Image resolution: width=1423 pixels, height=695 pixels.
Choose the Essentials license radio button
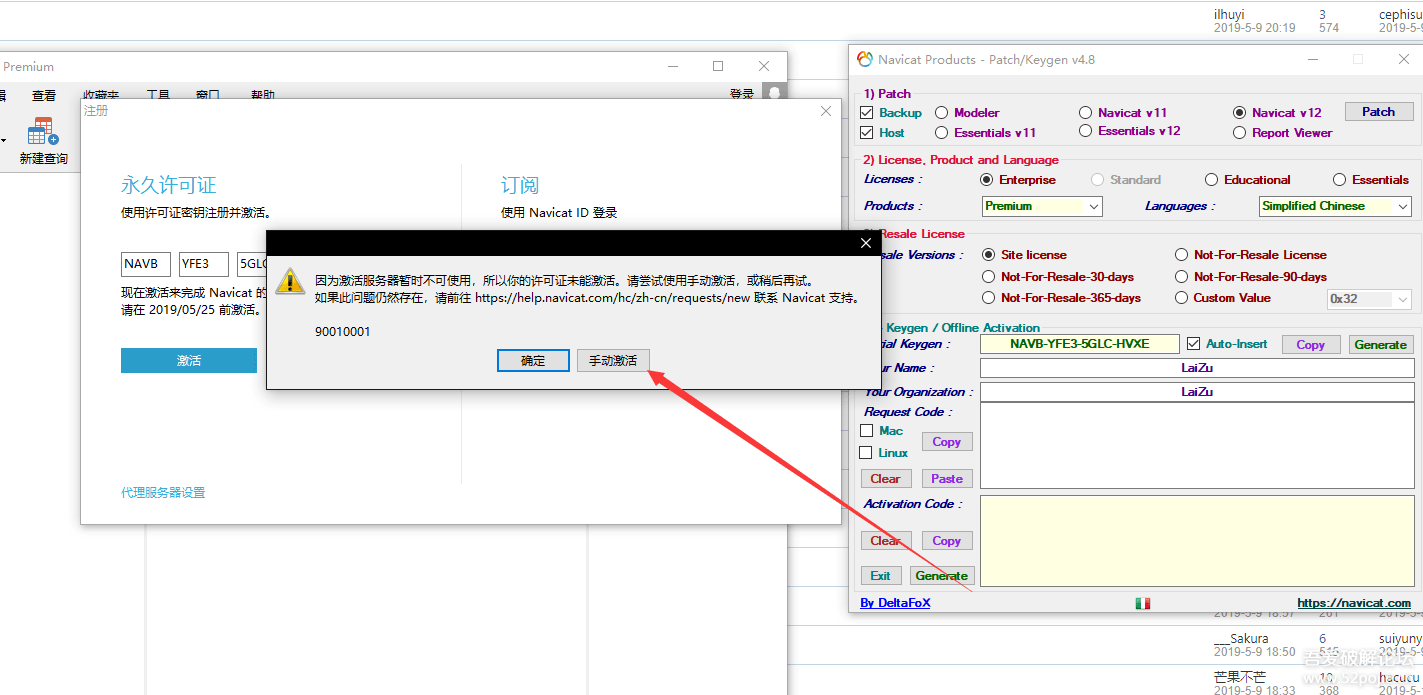tap(1340, 180)
